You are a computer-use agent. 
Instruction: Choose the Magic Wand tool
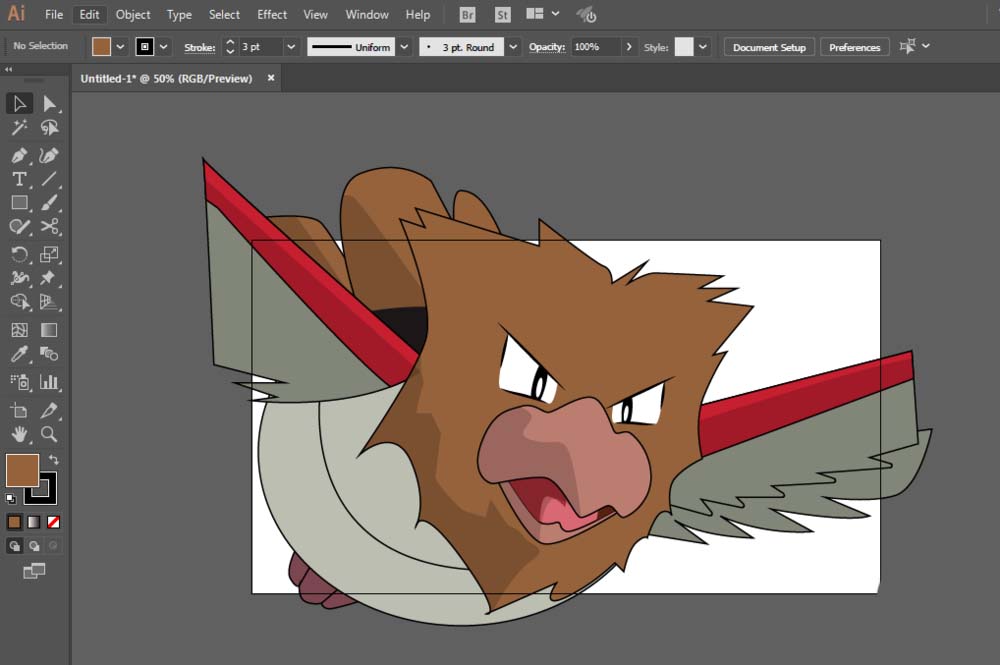pyautogui.click(x=19, y=128)
